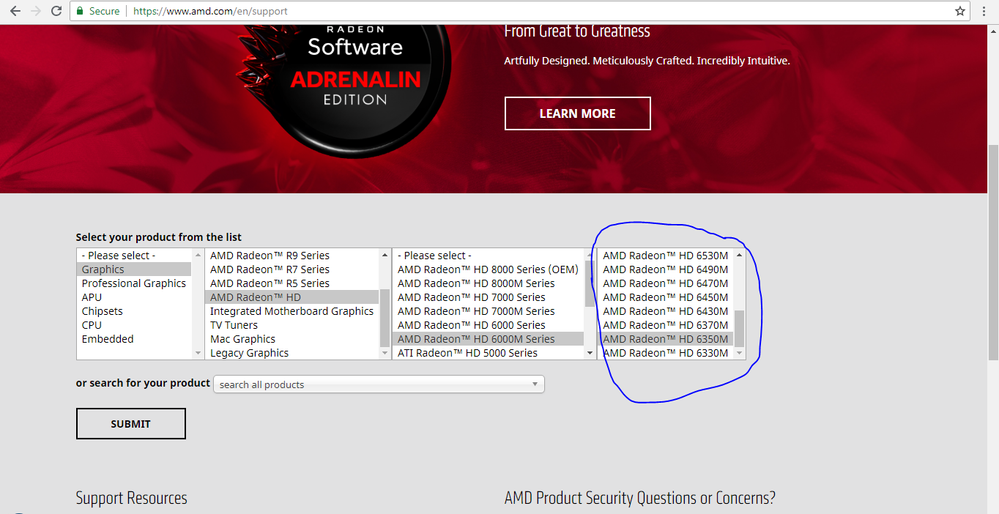Click model list scroll down arrow

(x=740, y=353)
